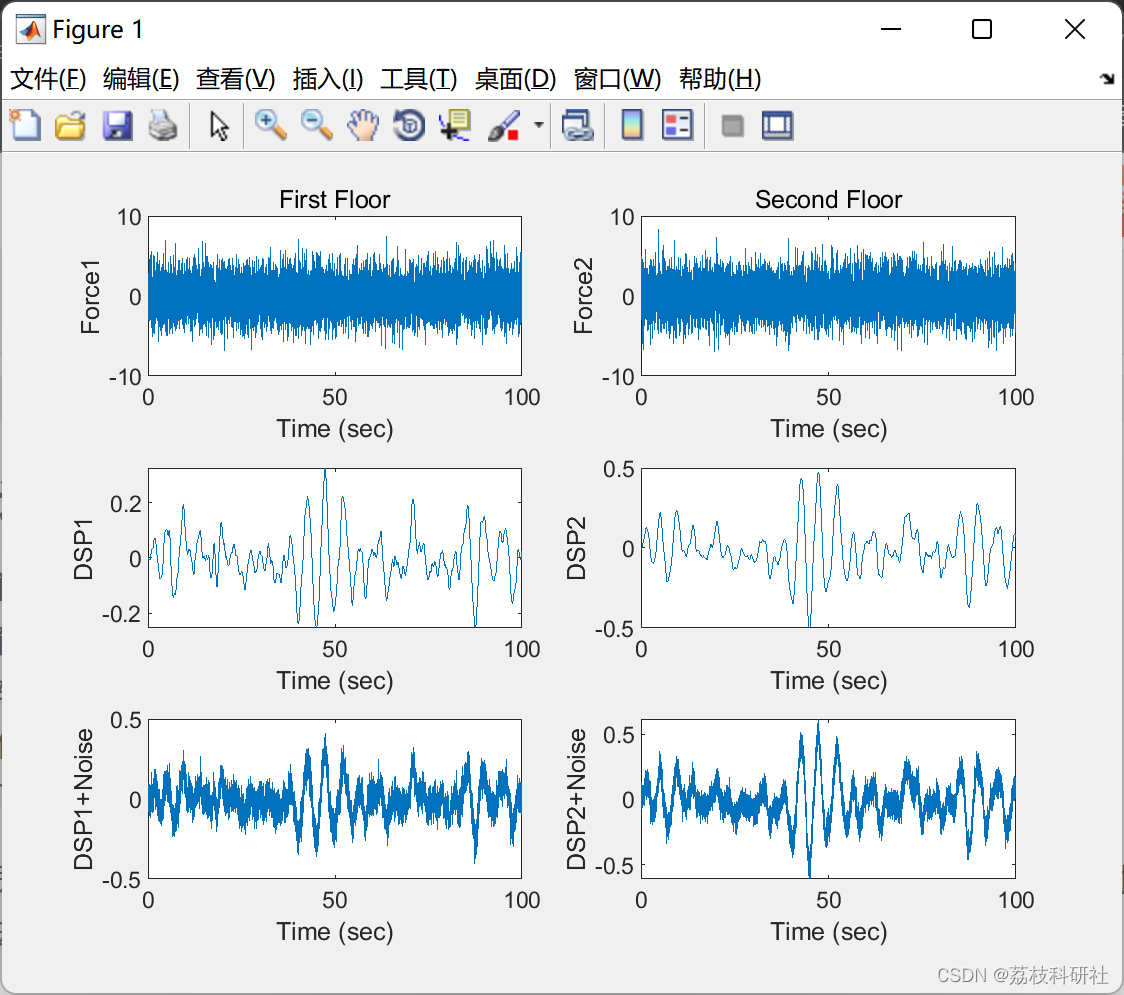Insert a legend using the toolbar icon
This screenshot has width=1124, height=995.
677,125
